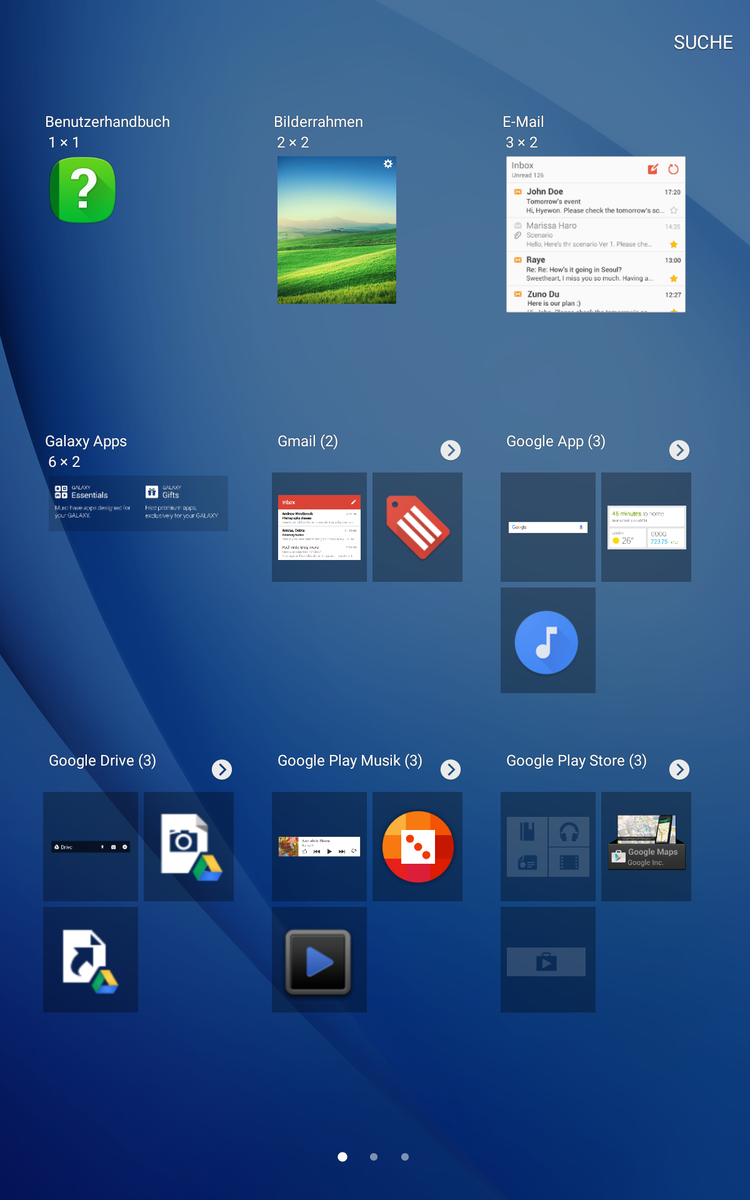750x1200 pixels.
Task: Choose the Google Maps recommended app widget
Action: click(646, 847)
